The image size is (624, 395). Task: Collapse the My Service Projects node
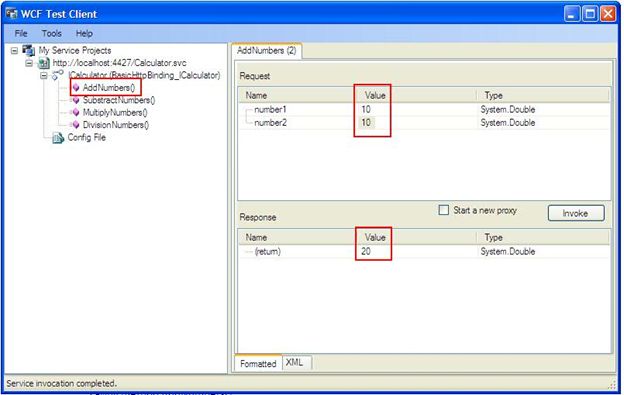click(14, 51)
